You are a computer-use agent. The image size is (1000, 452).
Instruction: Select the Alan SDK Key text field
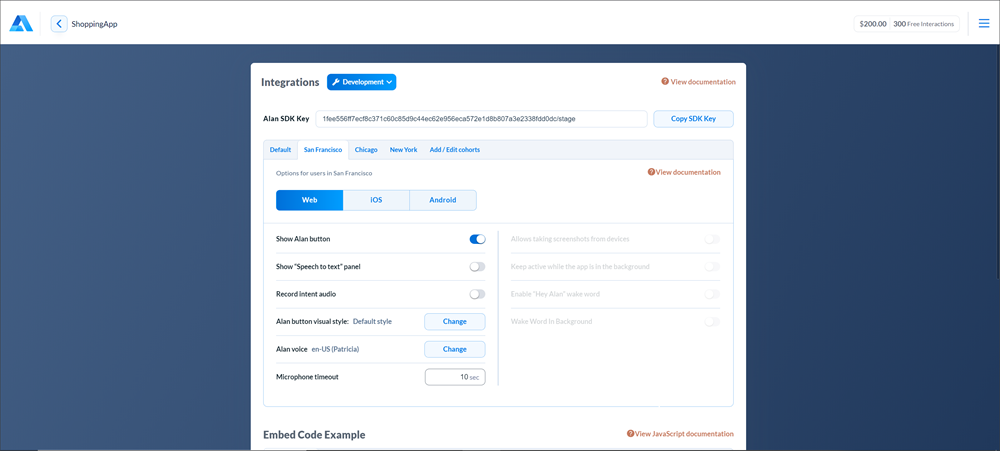481,119
